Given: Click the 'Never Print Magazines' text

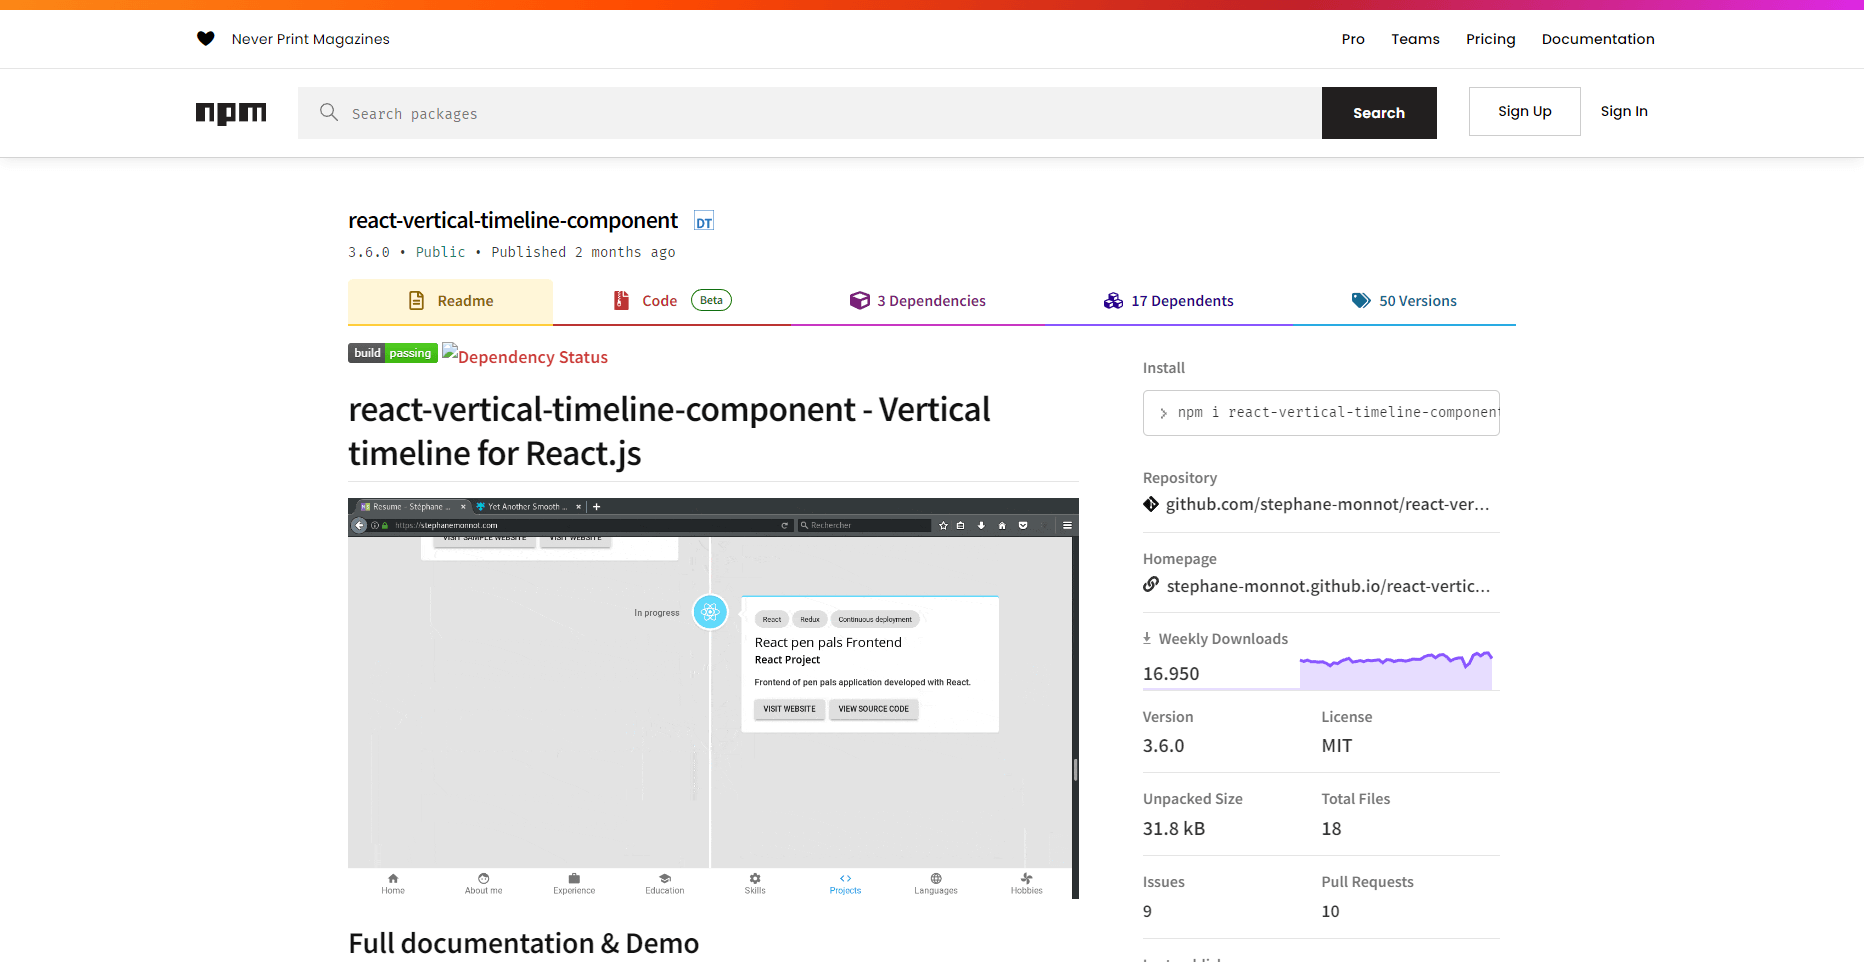Looking at the screenshot, I should [x=311, y=39].
